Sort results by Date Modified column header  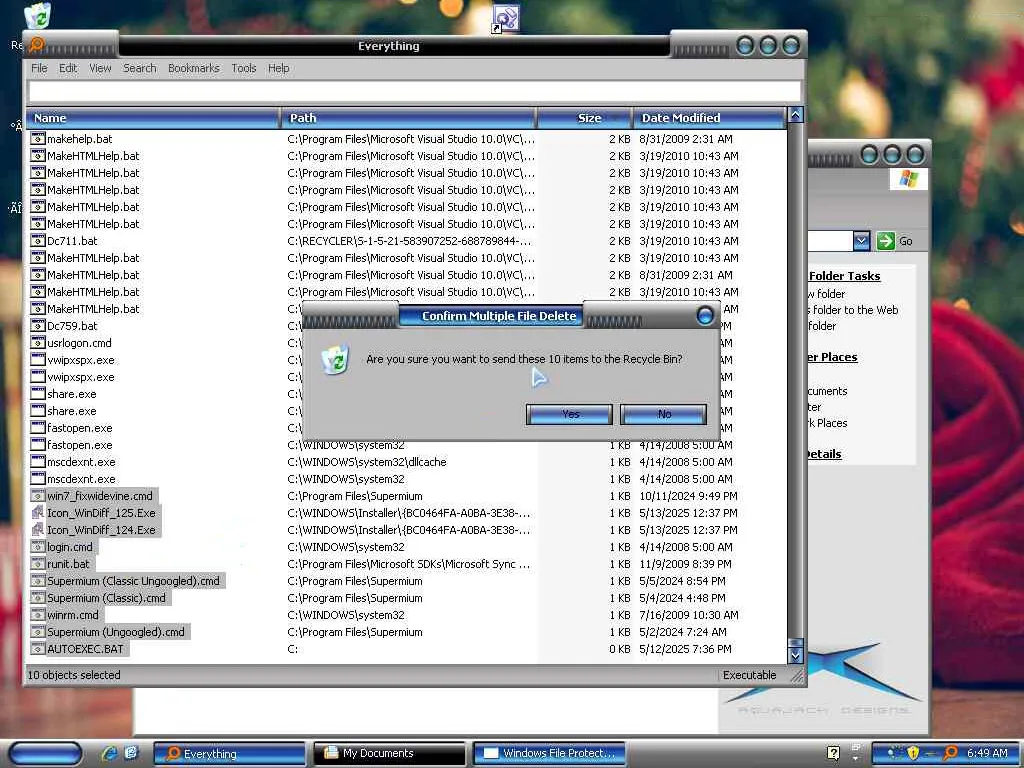709,118
